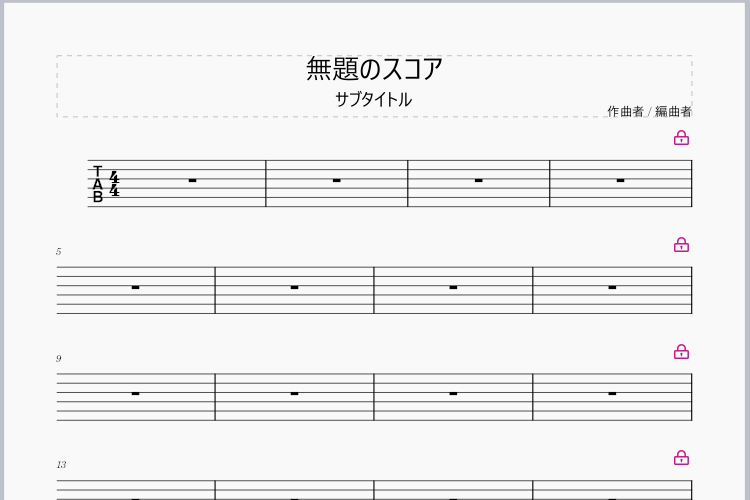
Task: Select the 4/4 time signature
Action: coord(114,184)
